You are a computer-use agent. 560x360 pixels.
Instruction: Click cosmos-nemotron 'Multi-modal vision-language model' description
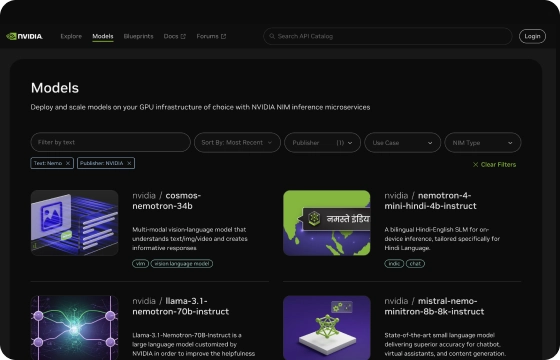(x=190, y=239)
